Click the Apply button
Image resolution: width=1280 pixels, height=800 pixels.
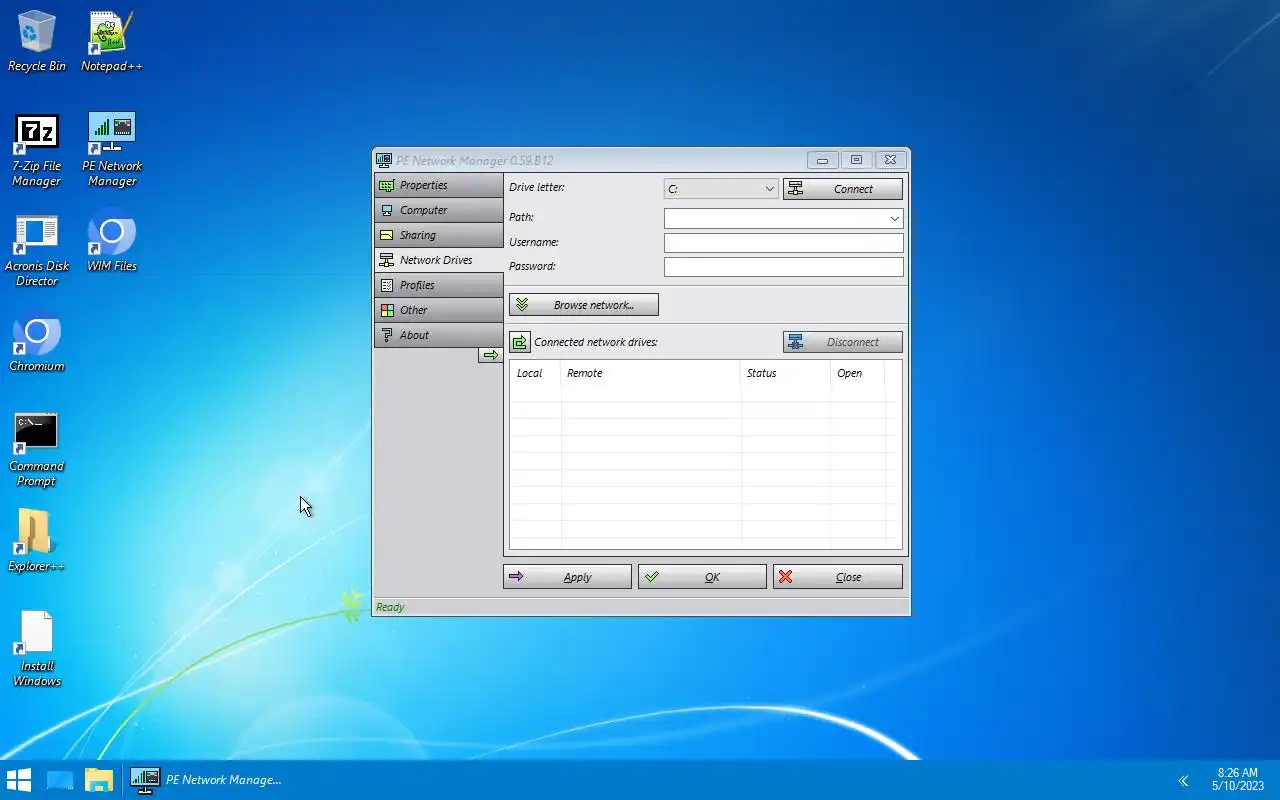tap(567, 577)
